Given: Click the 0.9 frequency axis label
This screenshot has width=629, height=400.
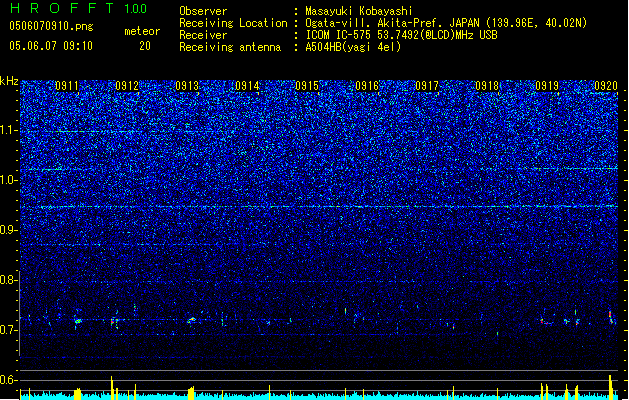Looking at the screenshot, I should (x=7, y=230).
